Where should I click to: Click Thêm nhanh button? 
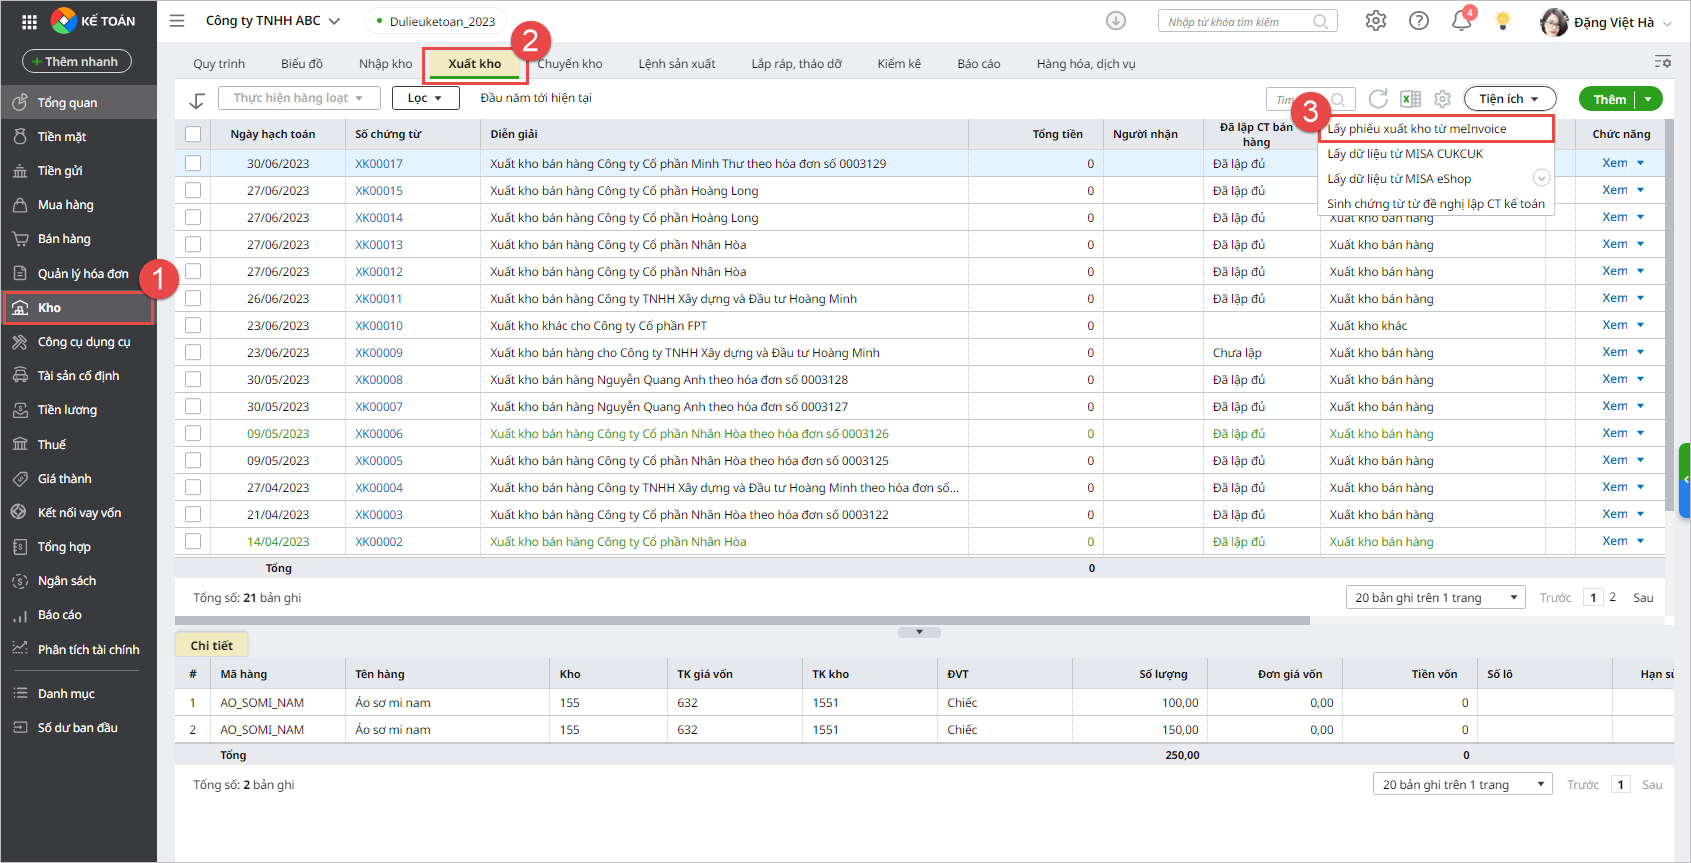coord(77,62)
